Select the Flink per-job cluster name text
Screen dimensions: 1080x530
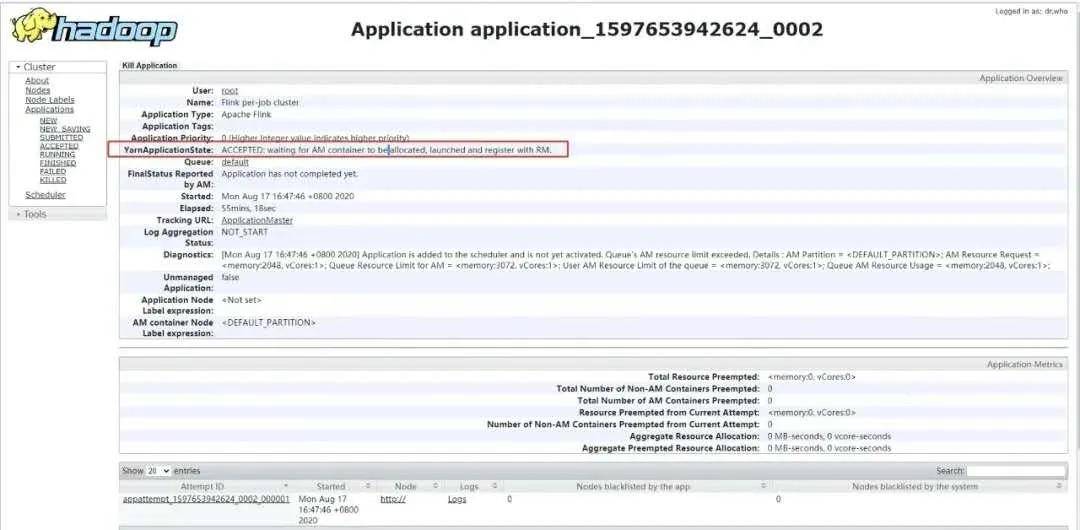260,103
